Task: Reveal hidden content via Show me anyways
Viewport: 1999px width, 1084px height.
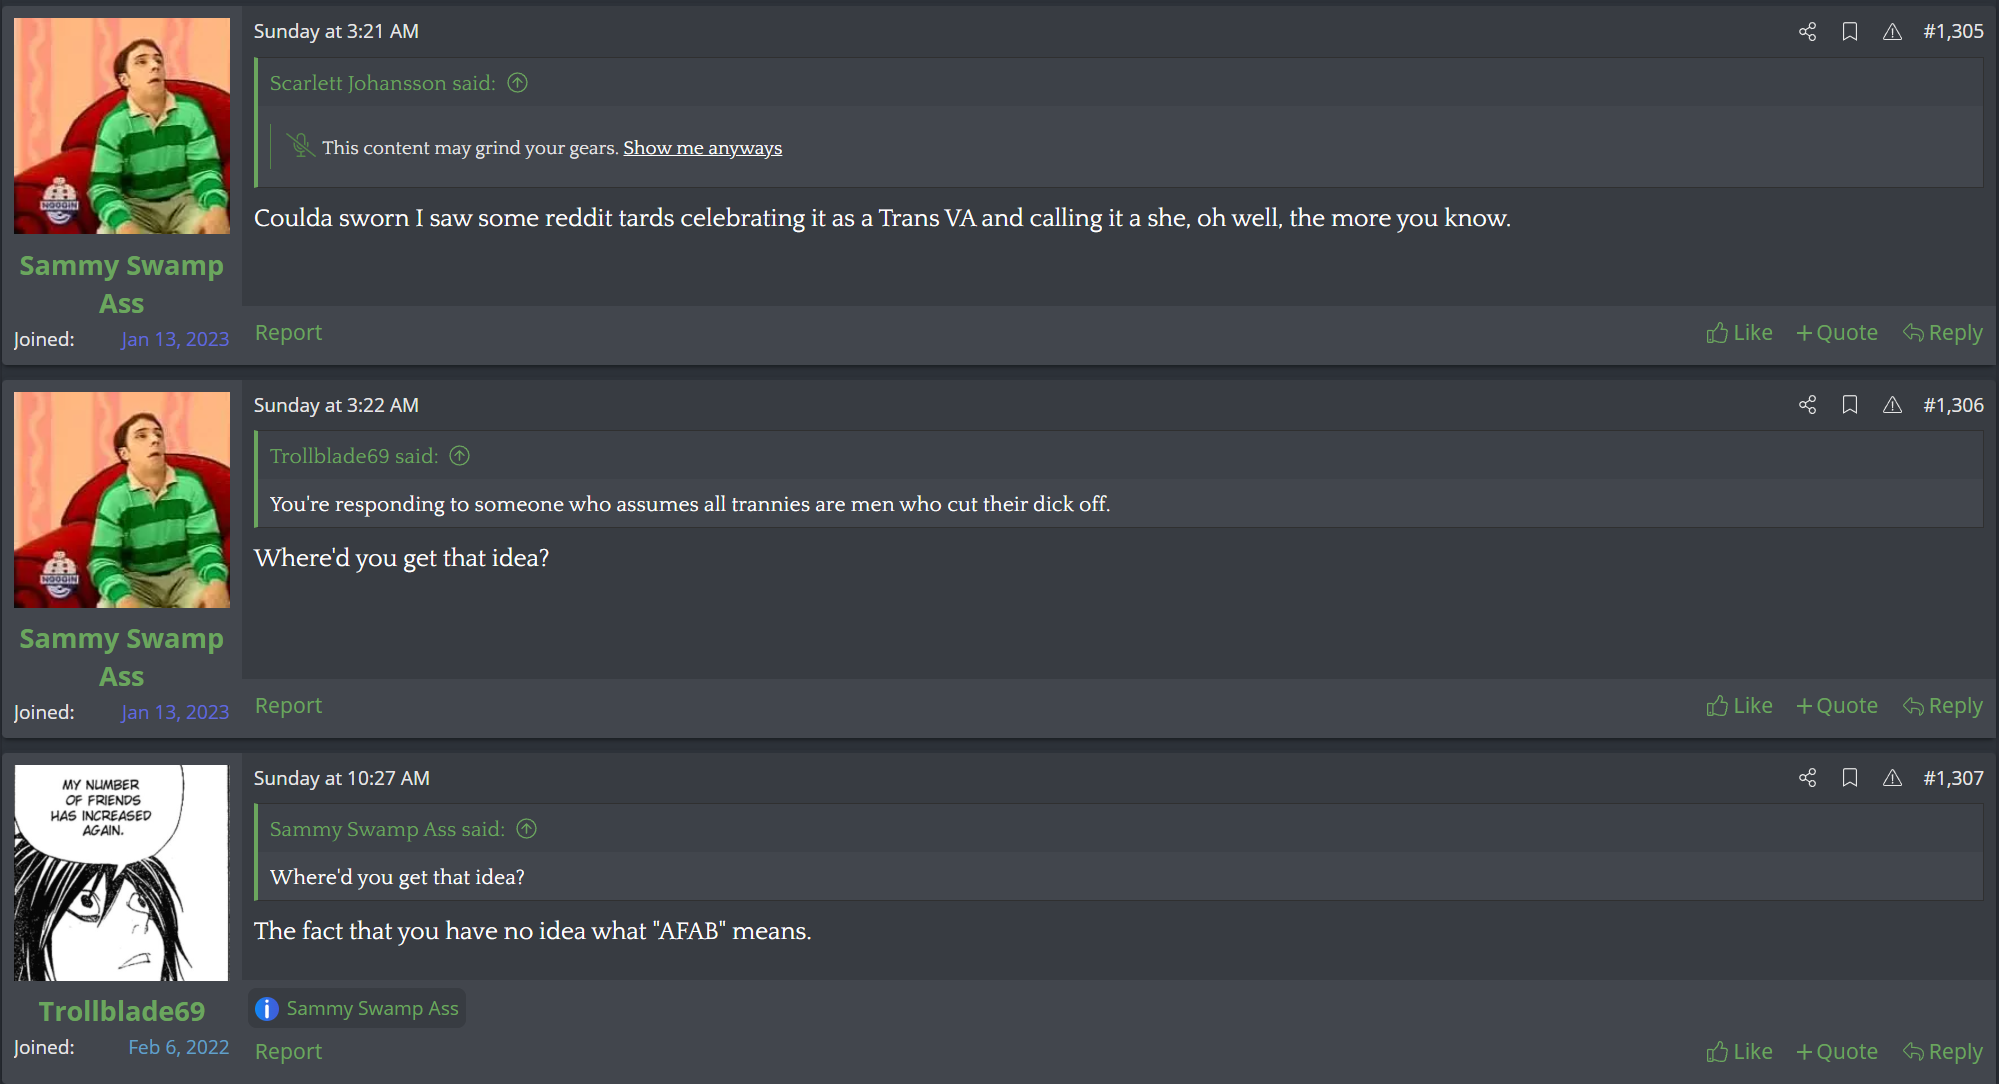Action: (x=702, y=148)
